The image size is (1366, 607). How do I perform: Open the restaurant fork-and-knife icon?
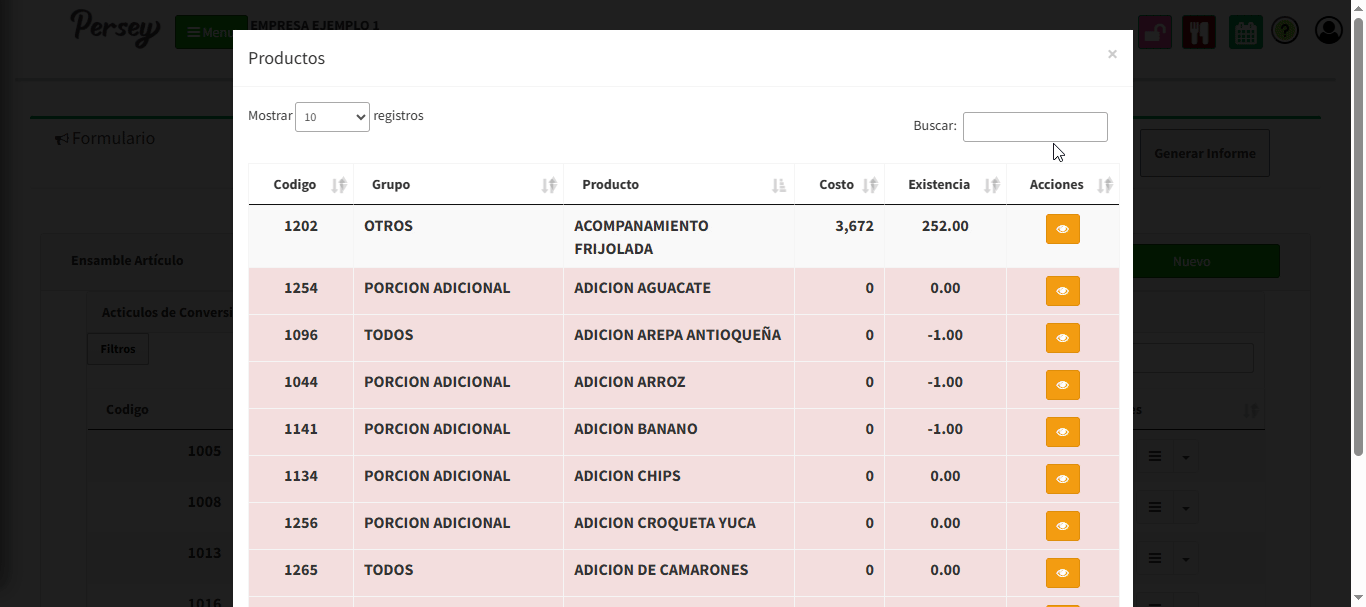1198,32
